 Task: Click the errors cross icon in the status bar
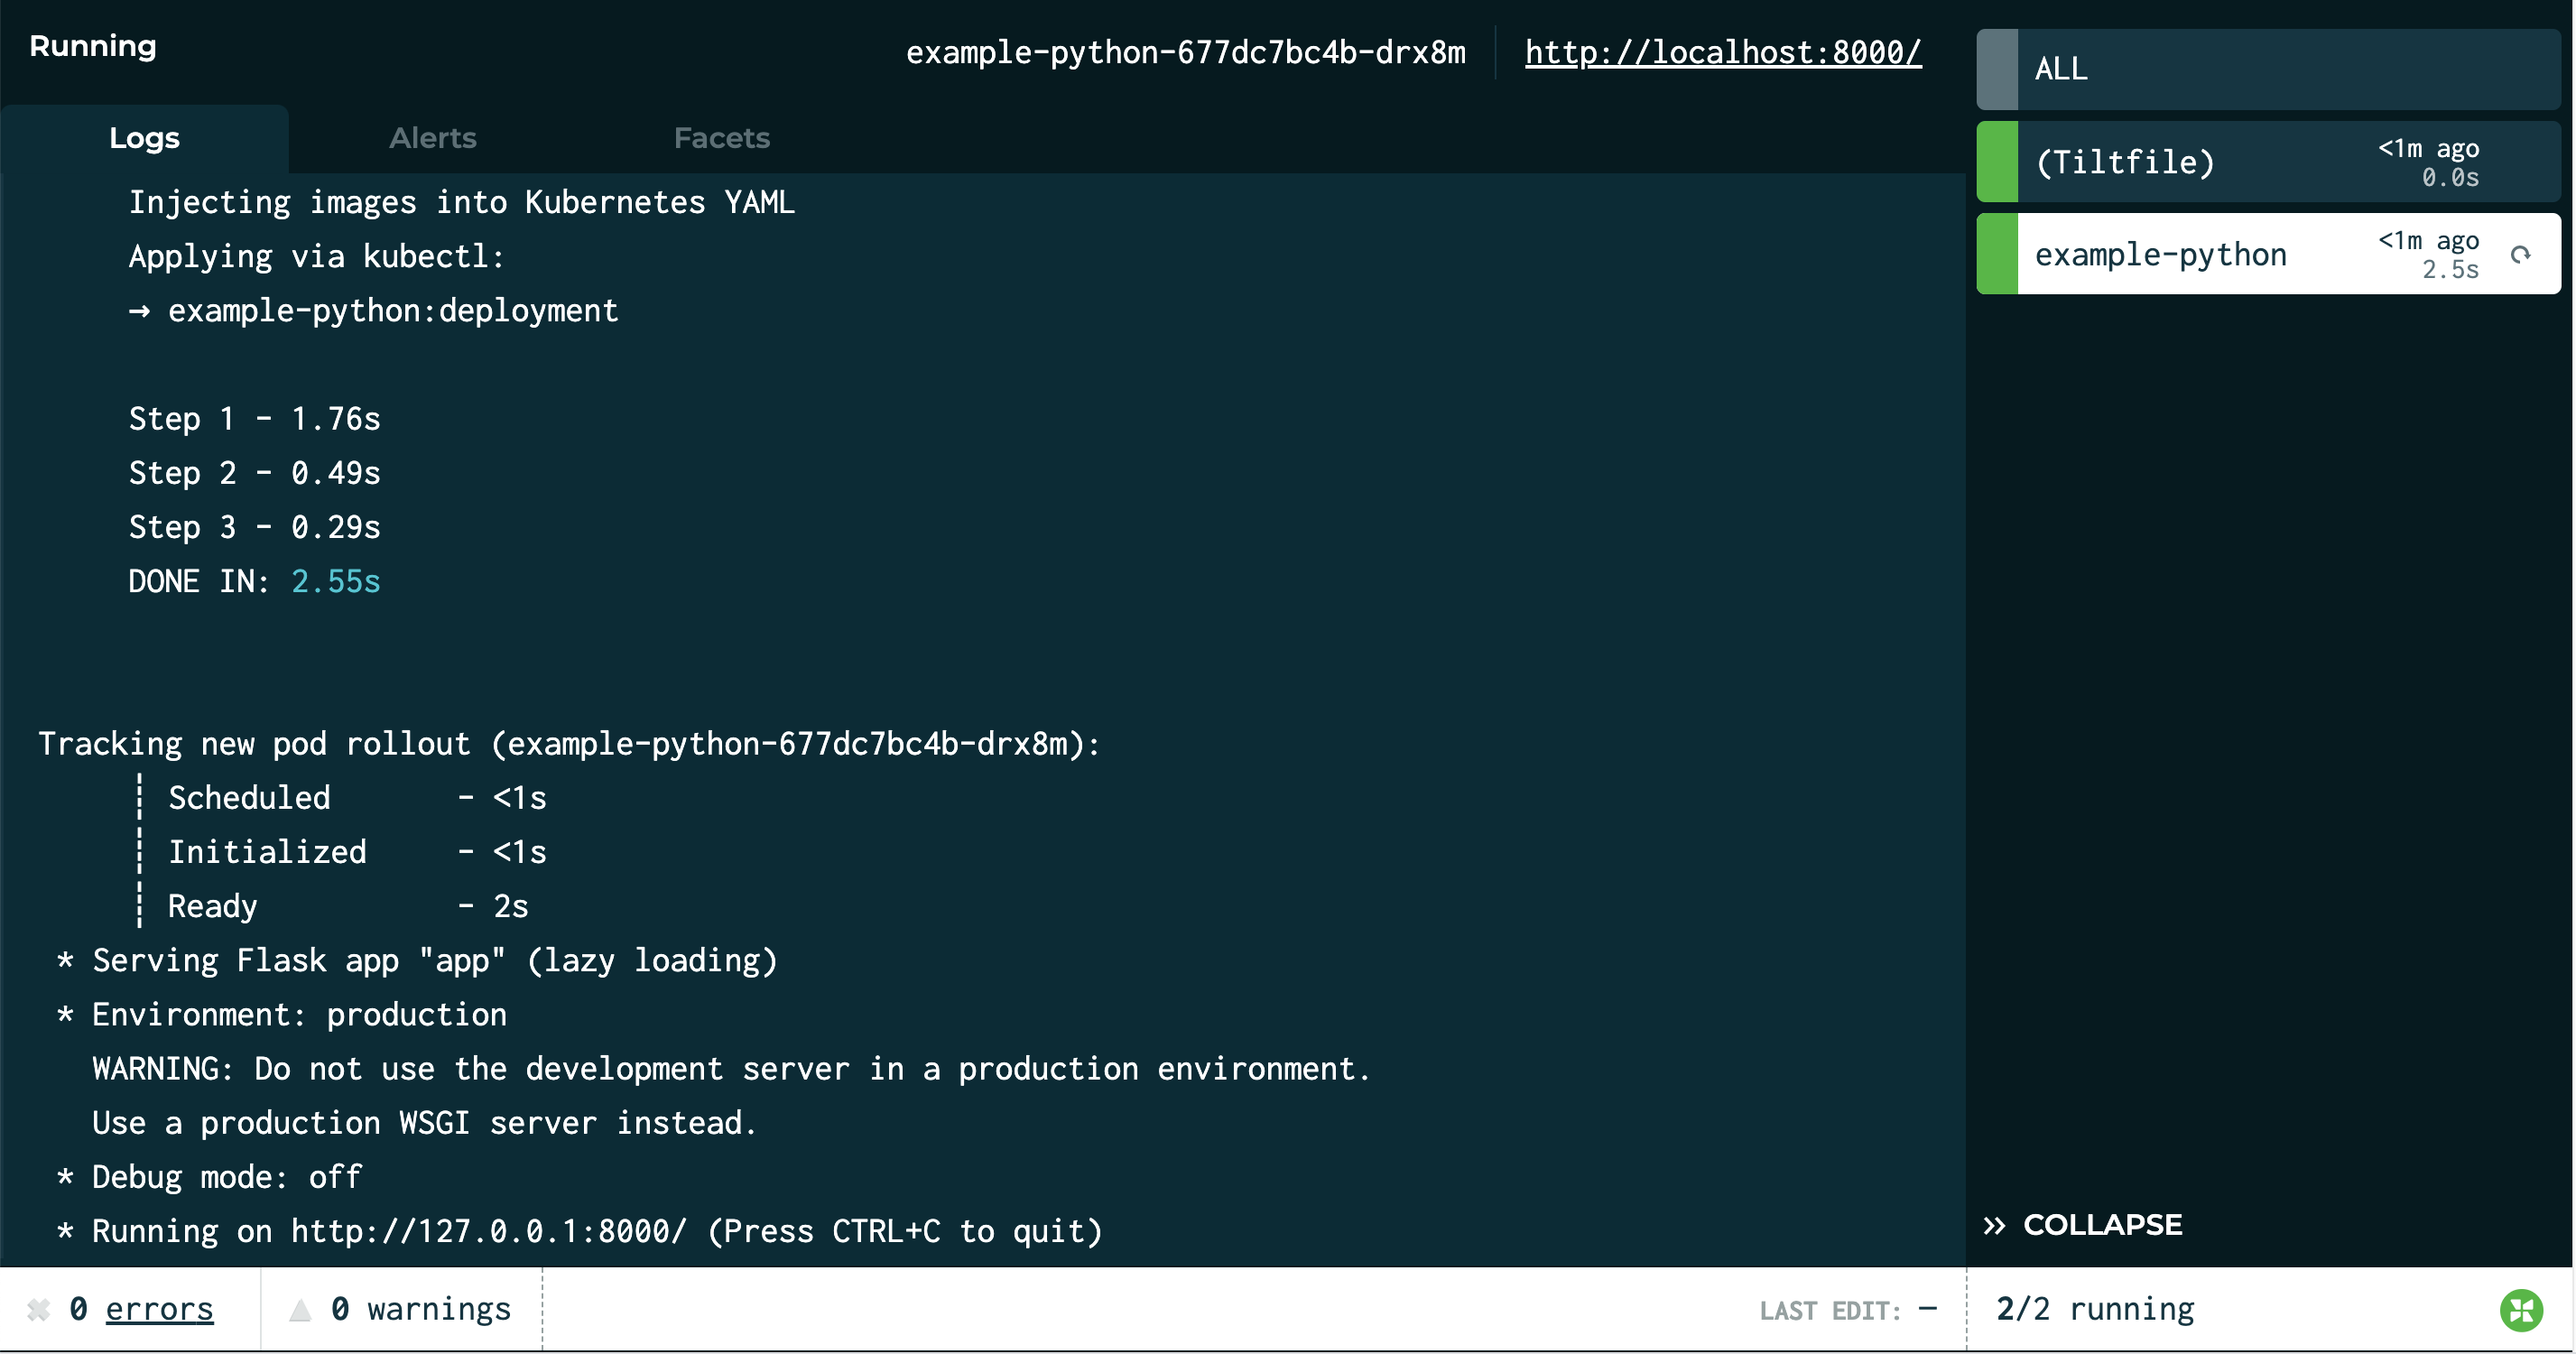coord(38,1308)
